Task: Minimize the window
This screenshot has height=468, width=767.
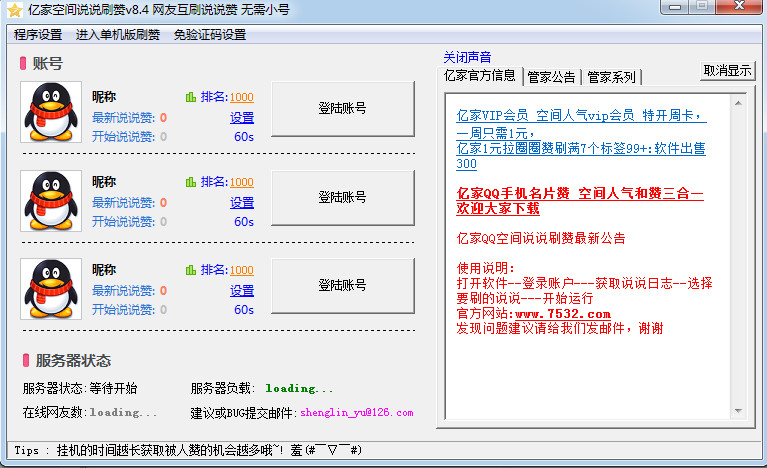Action: (x=675, y=7)
